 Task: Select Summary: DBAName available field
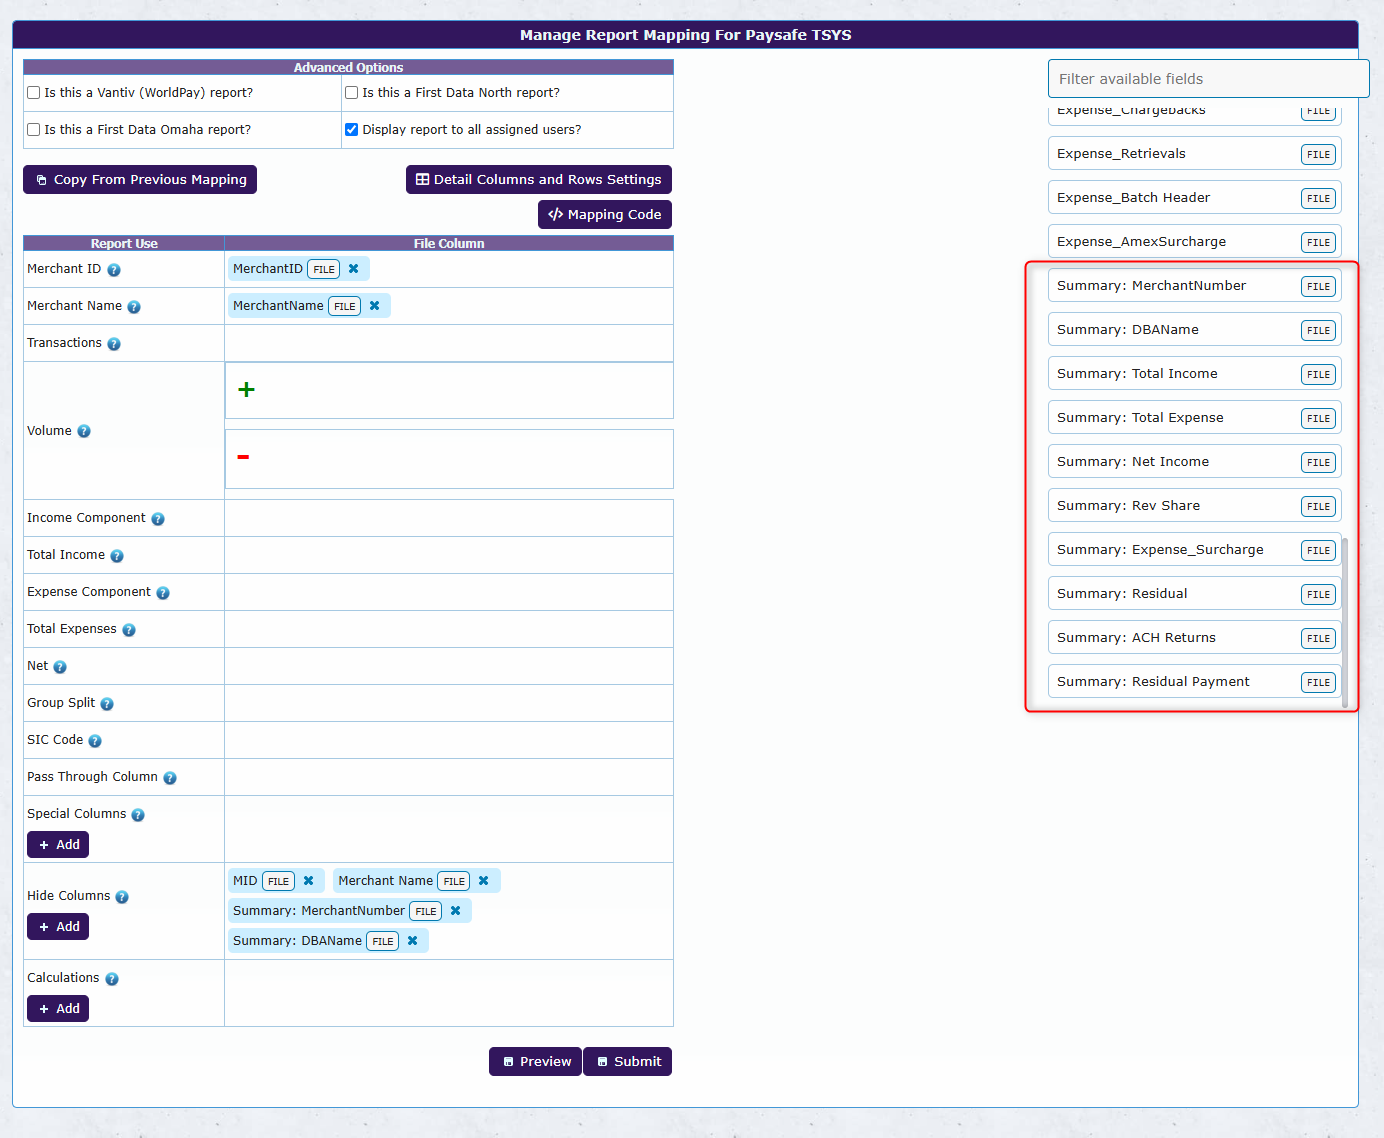[1195, 330]
